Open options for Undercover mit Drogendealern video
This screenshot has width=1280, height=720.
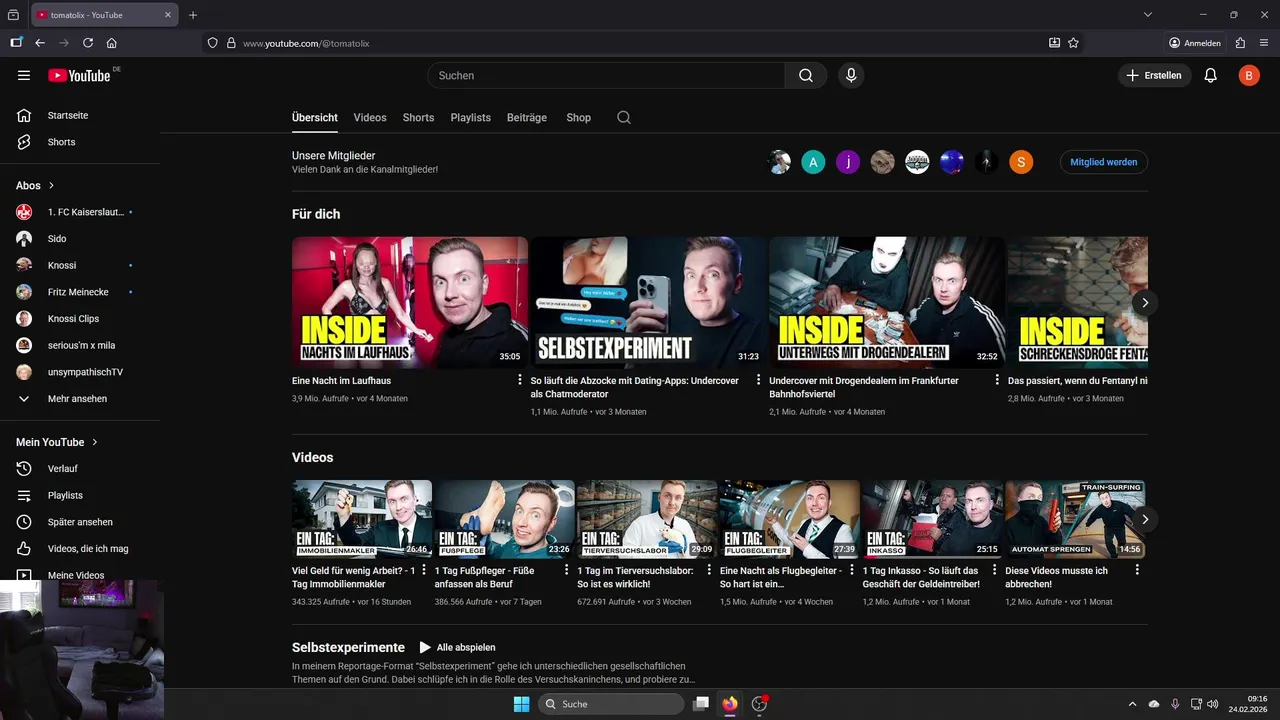coord(997,380)
